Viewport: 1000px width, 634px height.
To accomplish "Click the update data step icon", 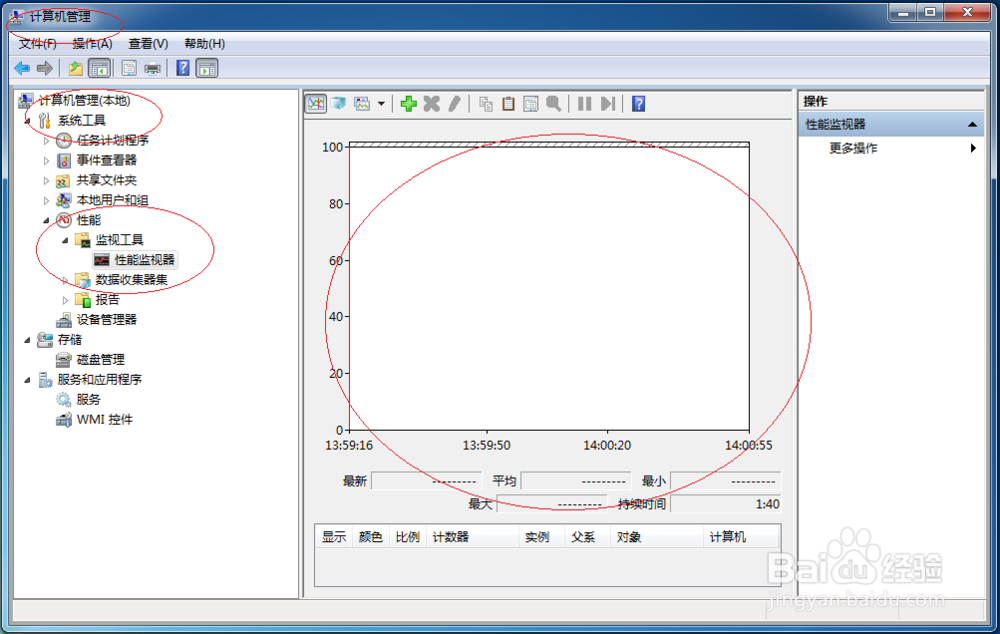I will pos(608,103).
